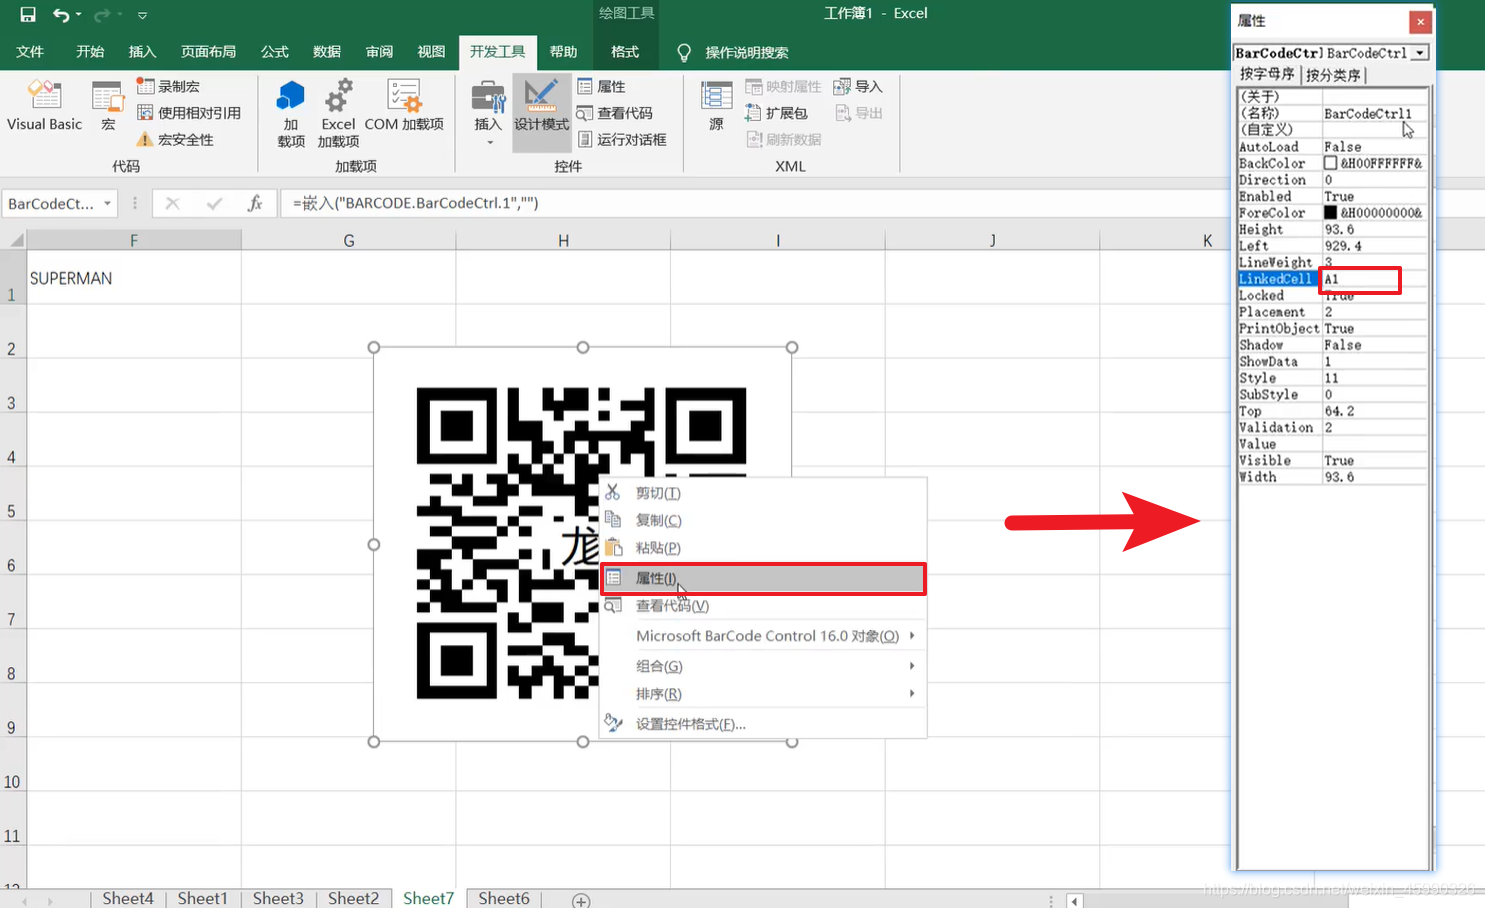This screenshot has height=908, width=1485.
Task: Click 导入 XML import
Action: [858, 87]
